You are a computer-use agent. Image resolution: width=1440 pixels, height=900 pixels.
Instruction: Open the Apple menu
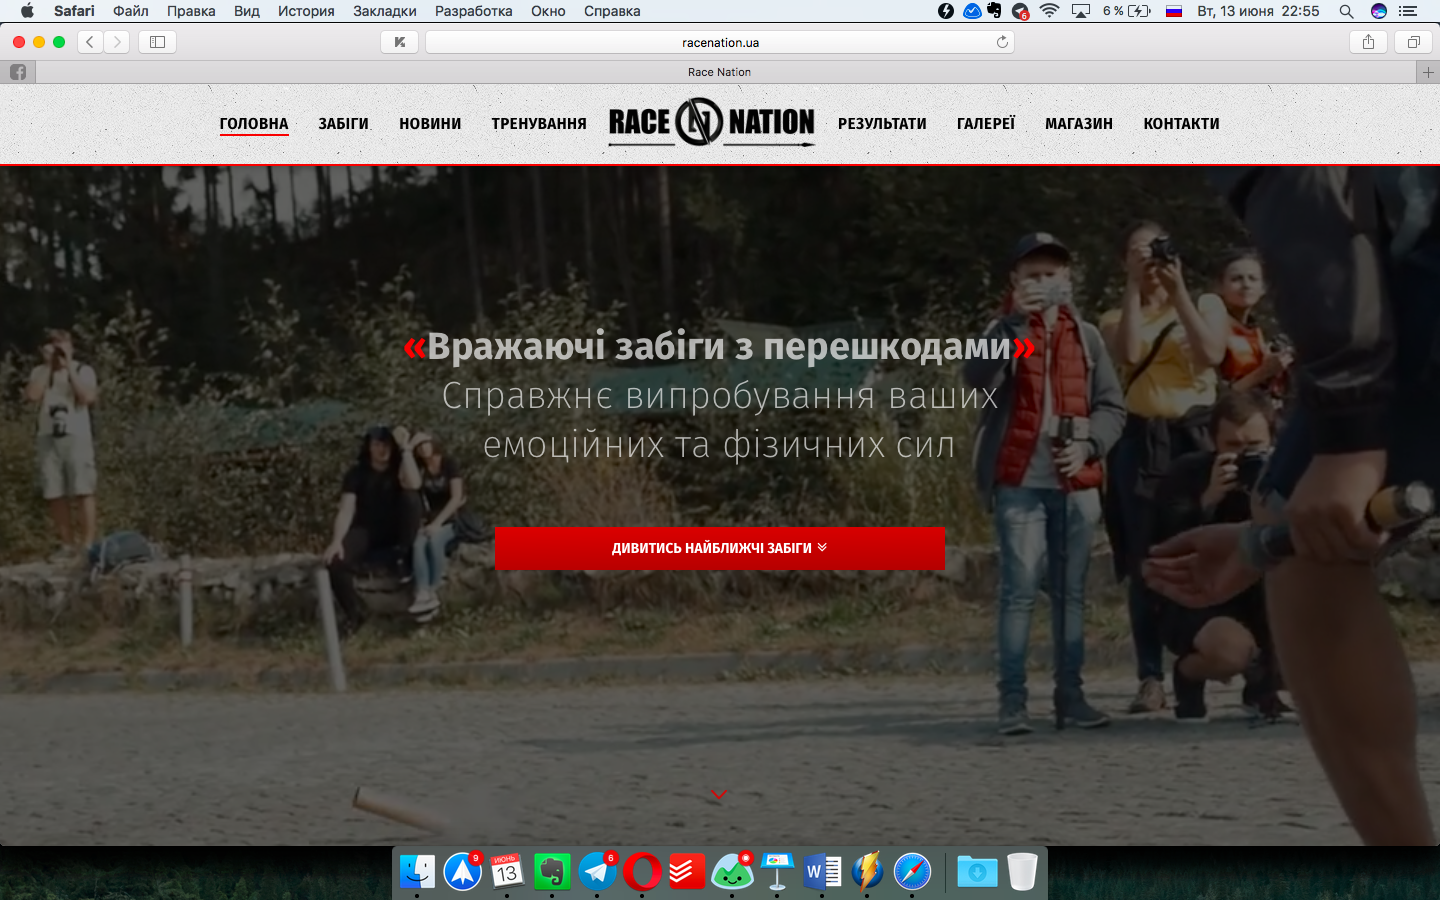coord(27,11)
